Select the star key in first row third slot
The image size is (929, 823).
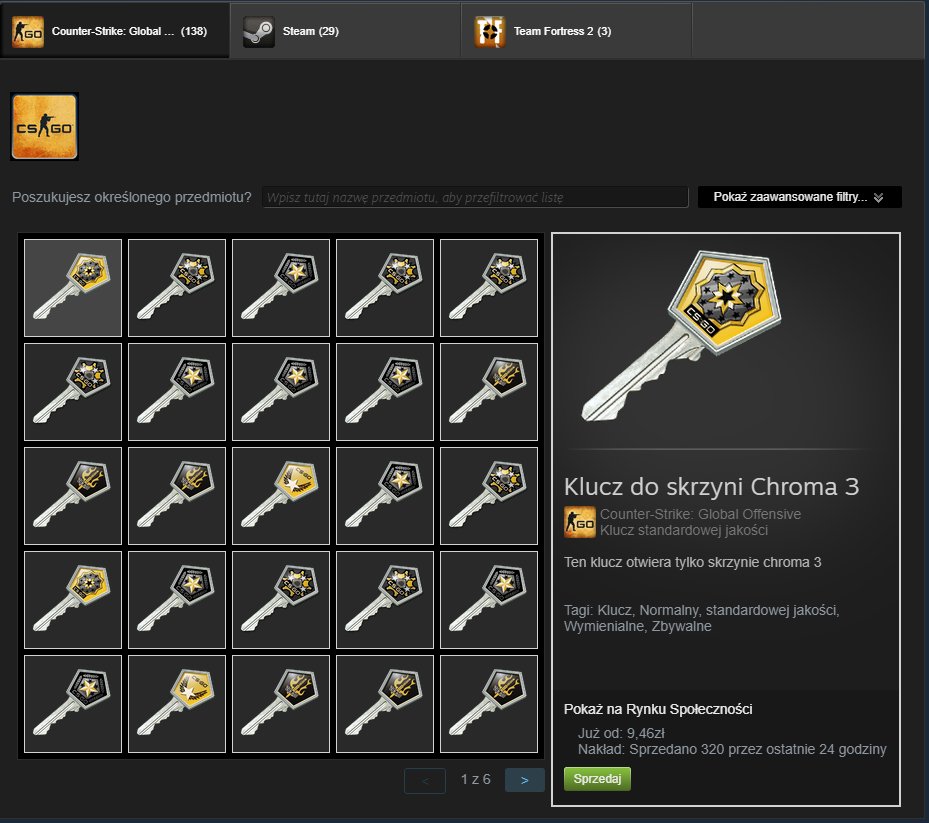point(281,288)
